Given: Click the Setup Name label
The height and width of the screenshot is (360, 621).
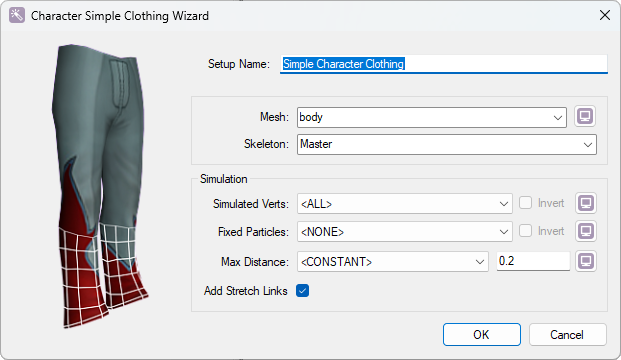Looking at the screenshot, I should [239, 64].
